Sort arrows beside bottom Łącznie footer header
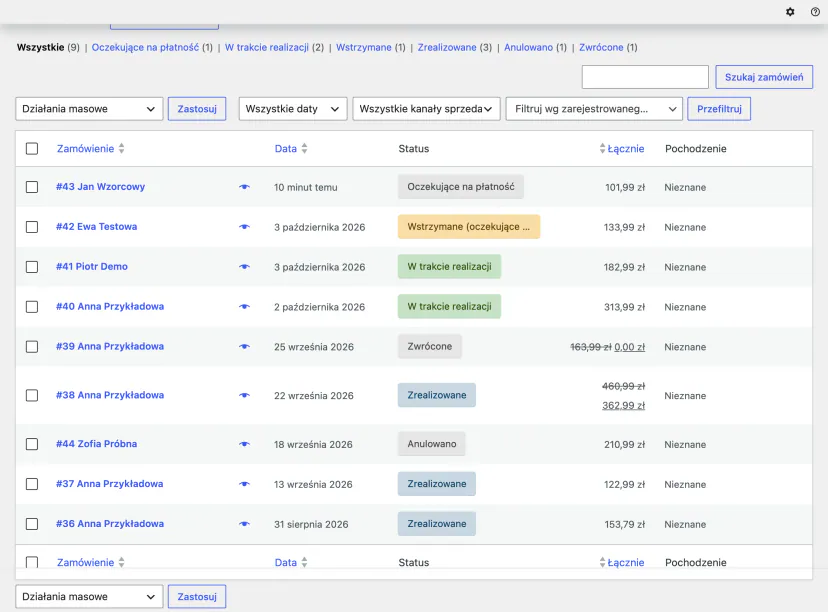The height and width of the screenshot is (612, 828). pyautogui.click(x=602, y=562)
